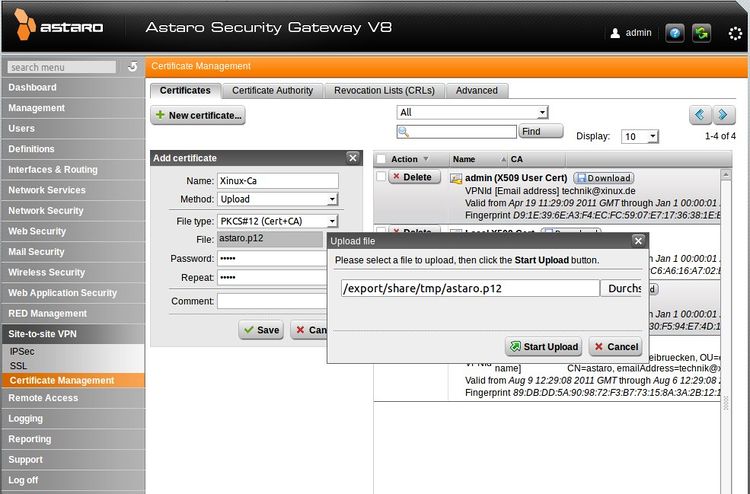Click the green reload icon in header
750x494 pixels.
point(702,33)
